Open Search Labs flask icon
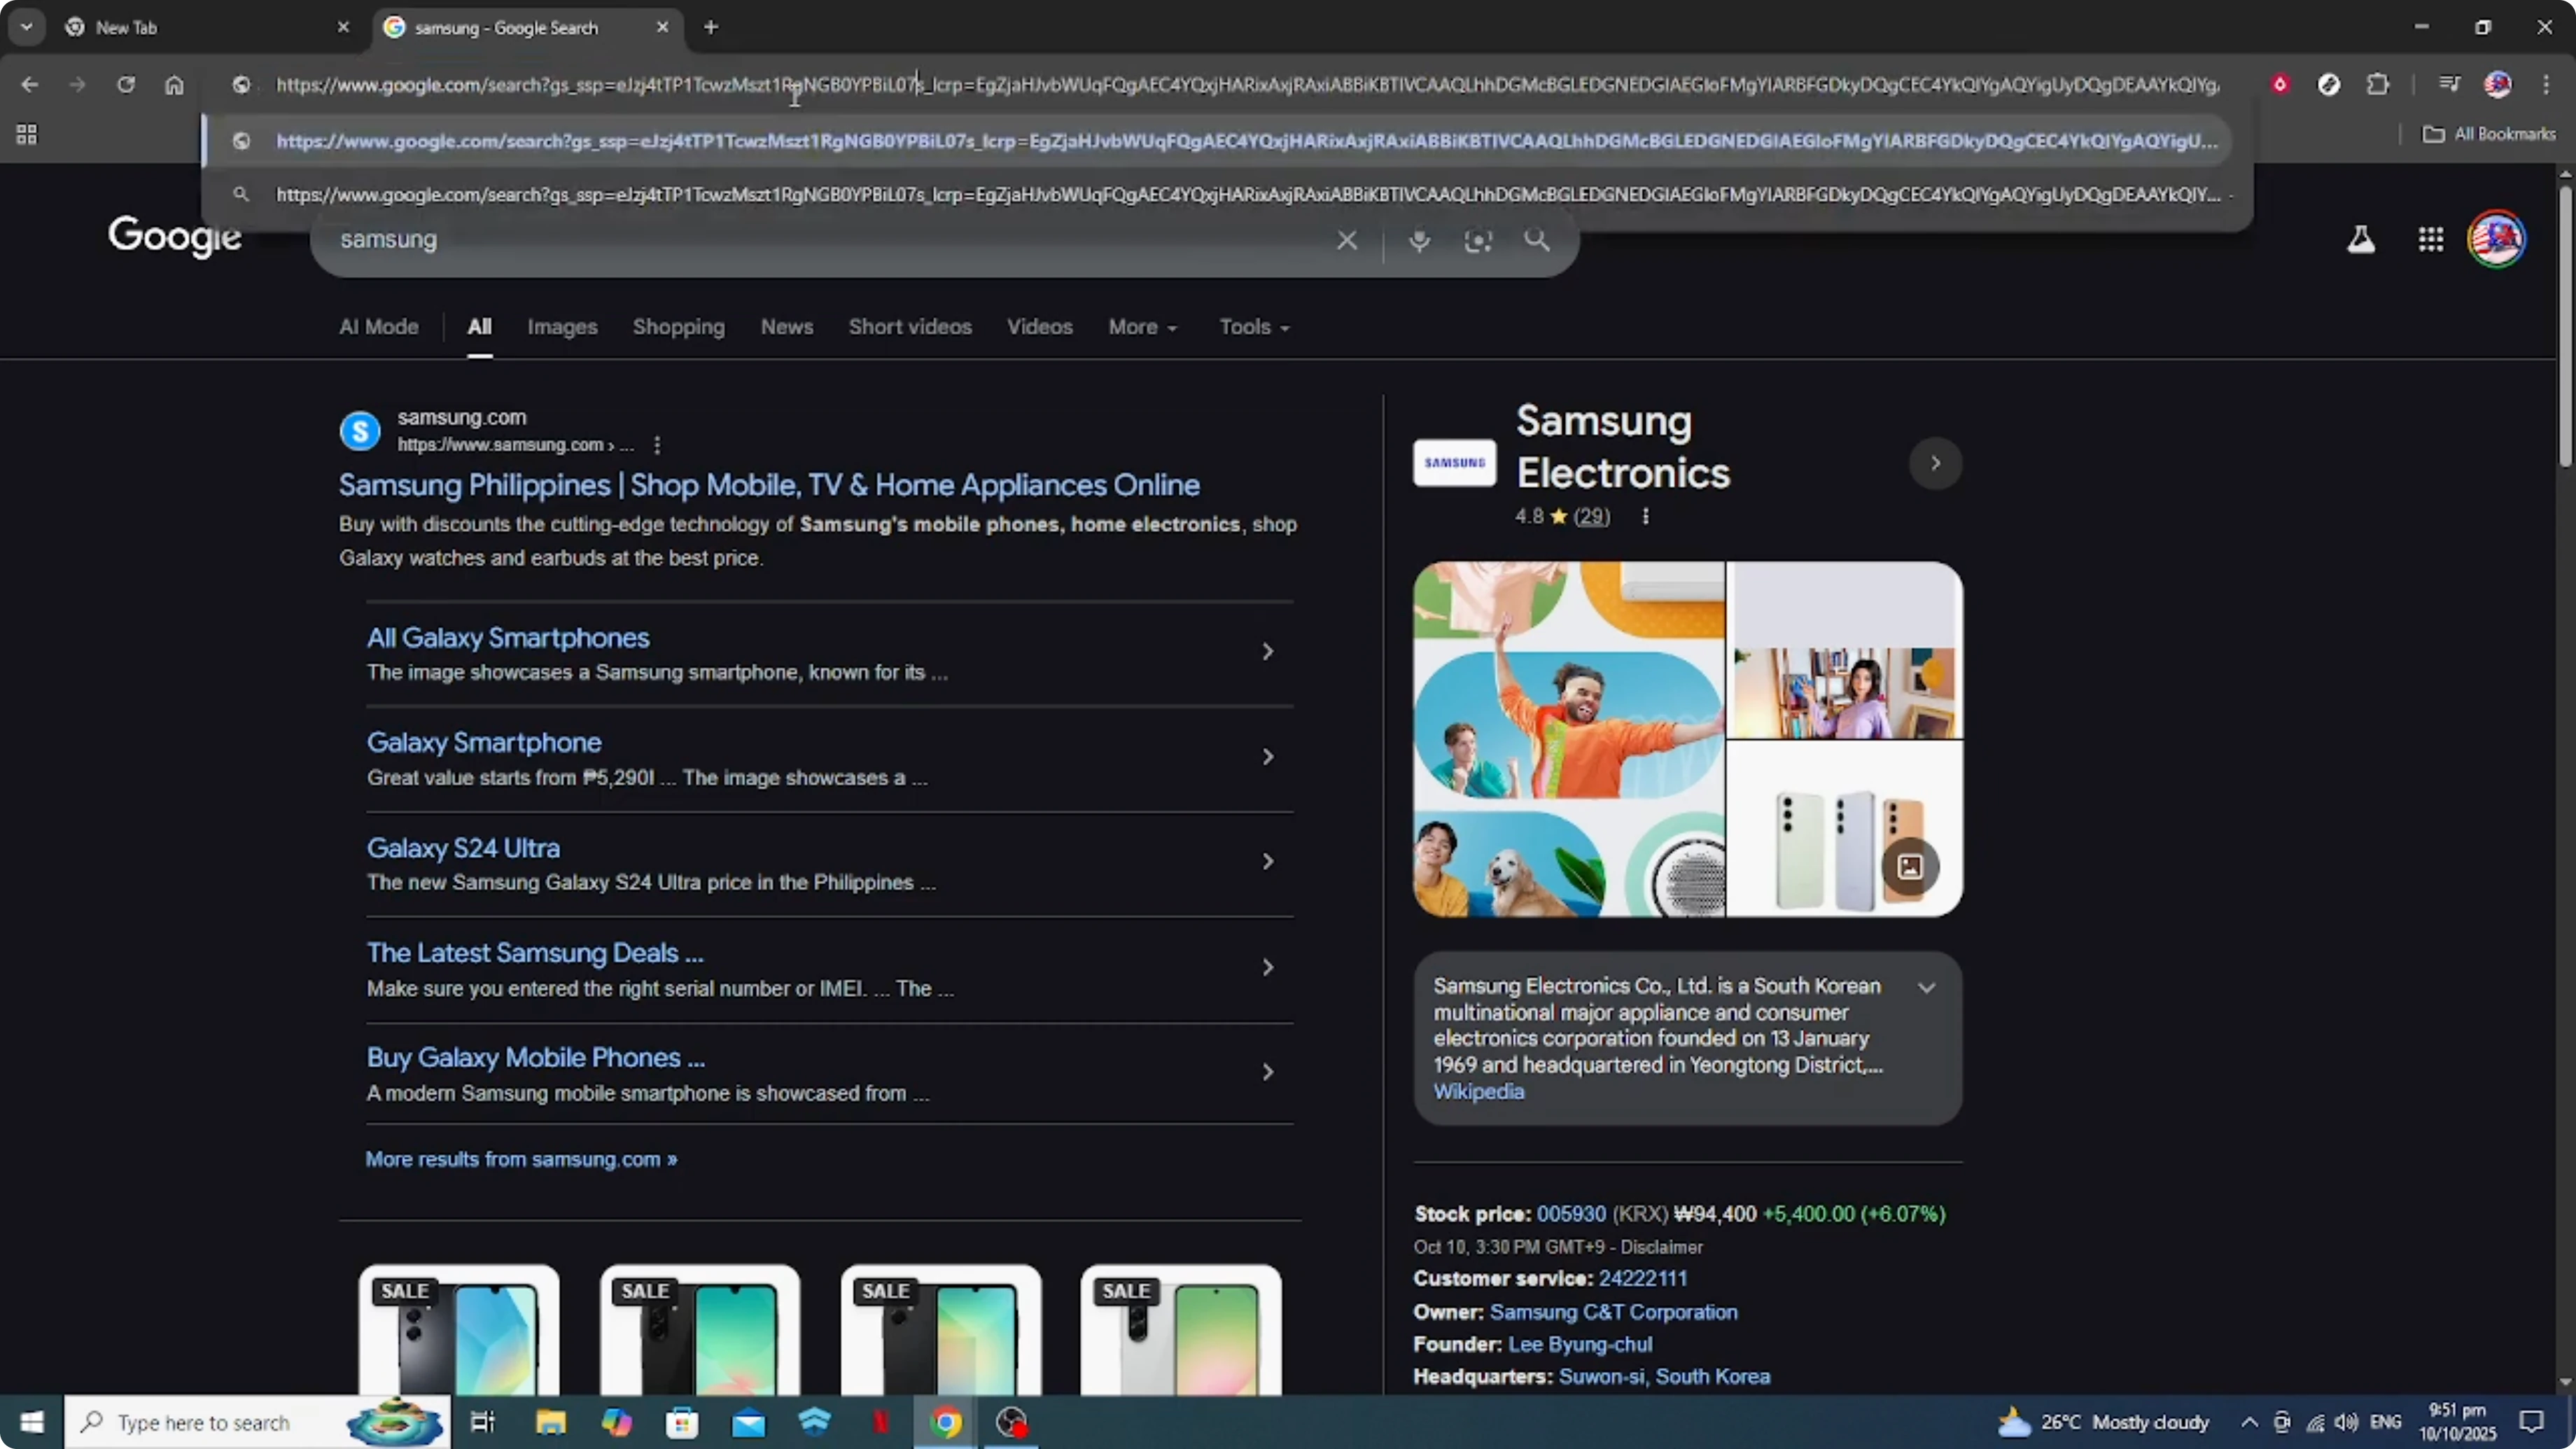Image resolution: width=2576 pixels, height=1449 pixels. 2361,239
